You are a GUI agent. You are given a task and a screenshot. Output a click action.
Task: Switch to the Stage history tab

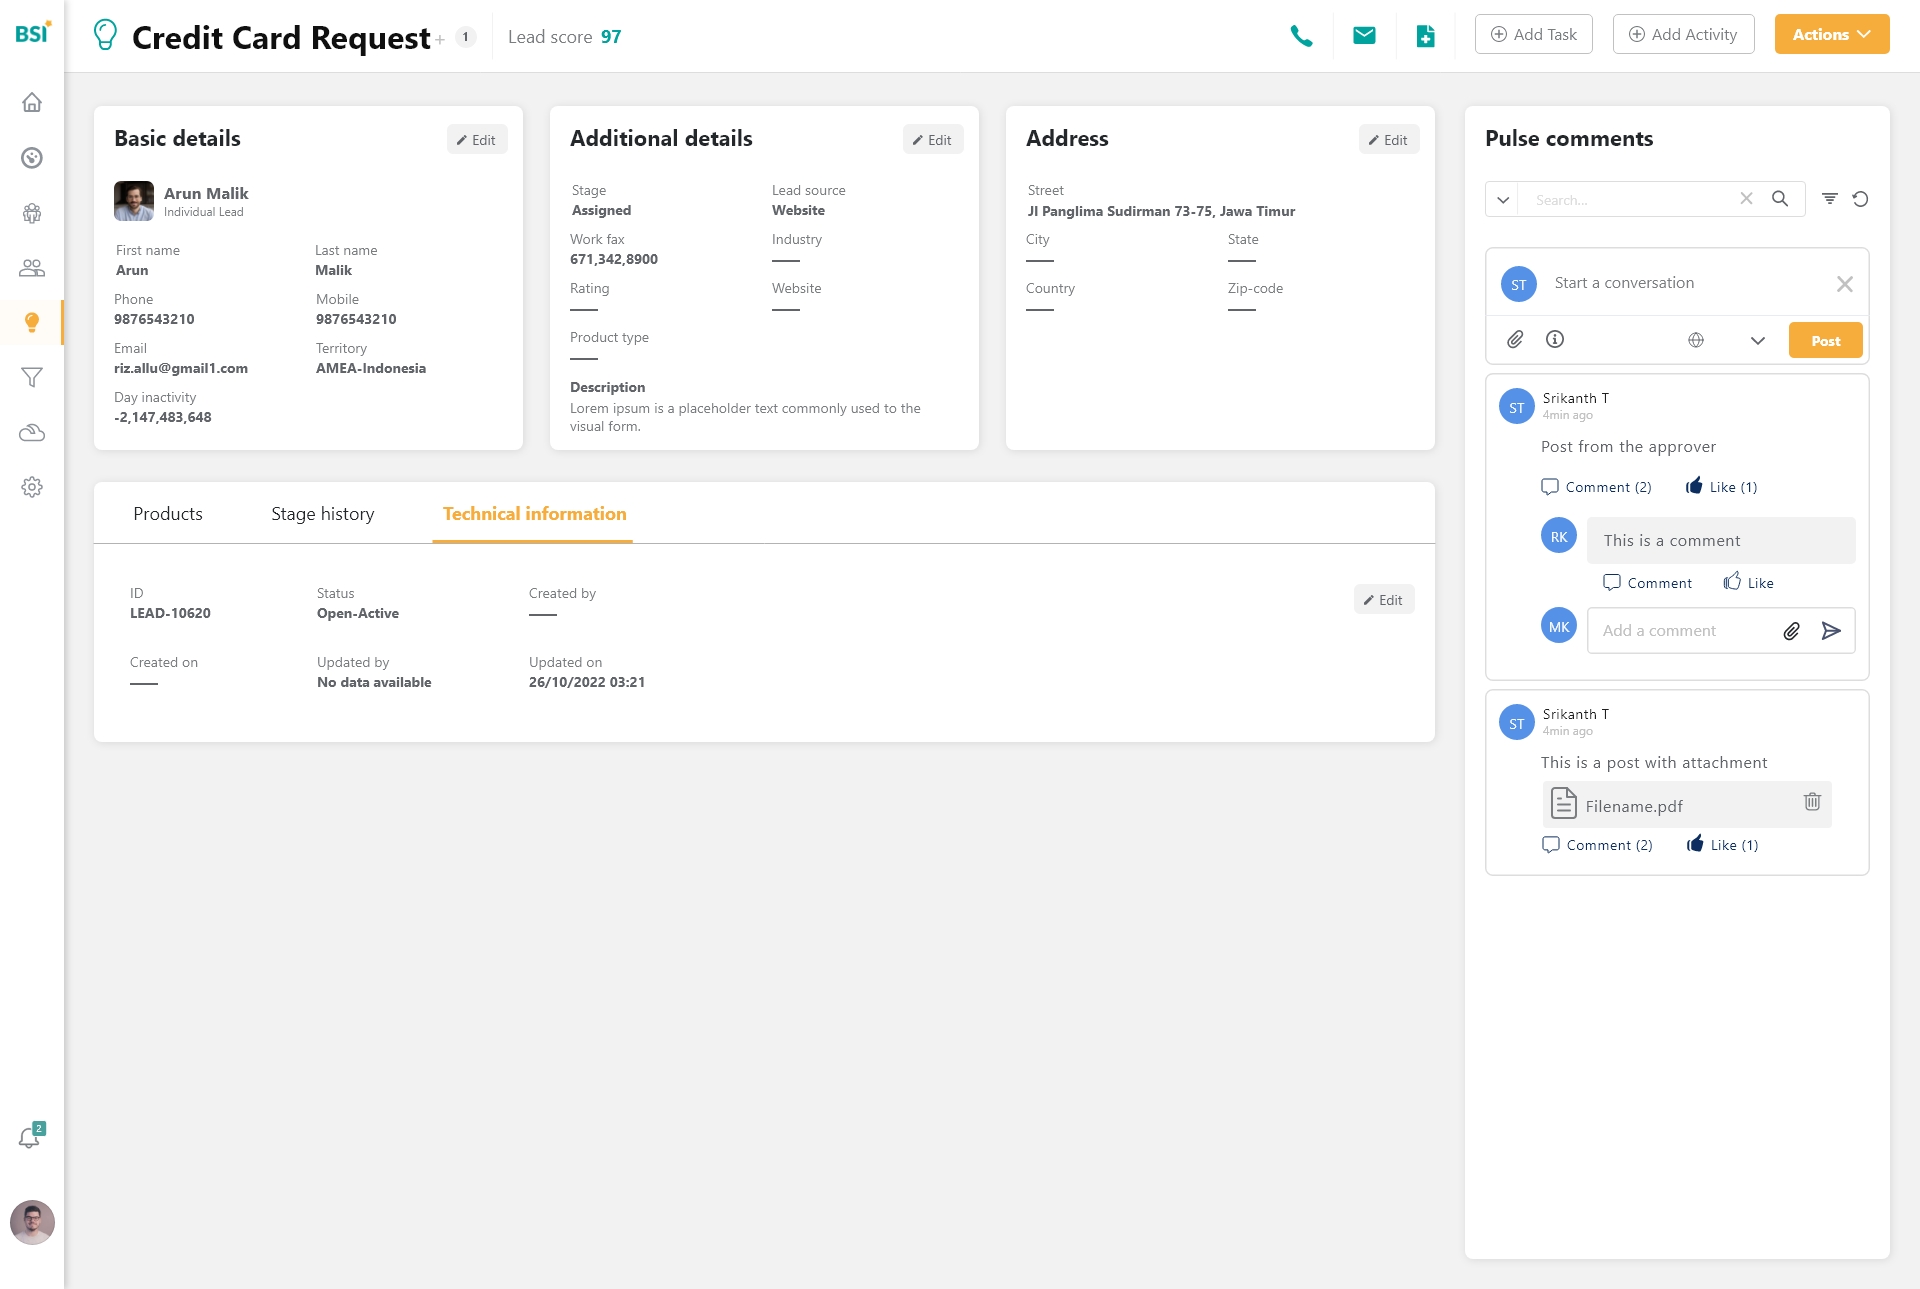[x=322, y=514]
